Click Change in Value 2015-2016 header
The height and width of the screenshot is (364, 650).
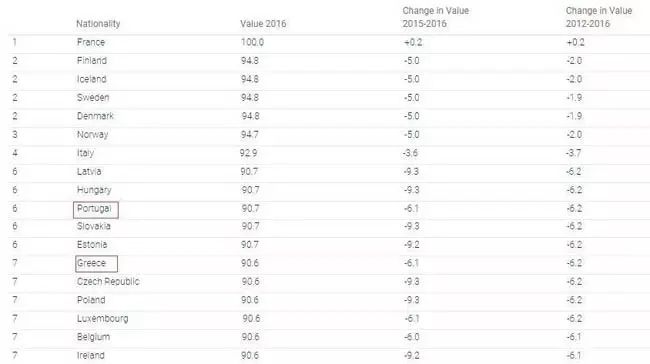coord(436,17)
